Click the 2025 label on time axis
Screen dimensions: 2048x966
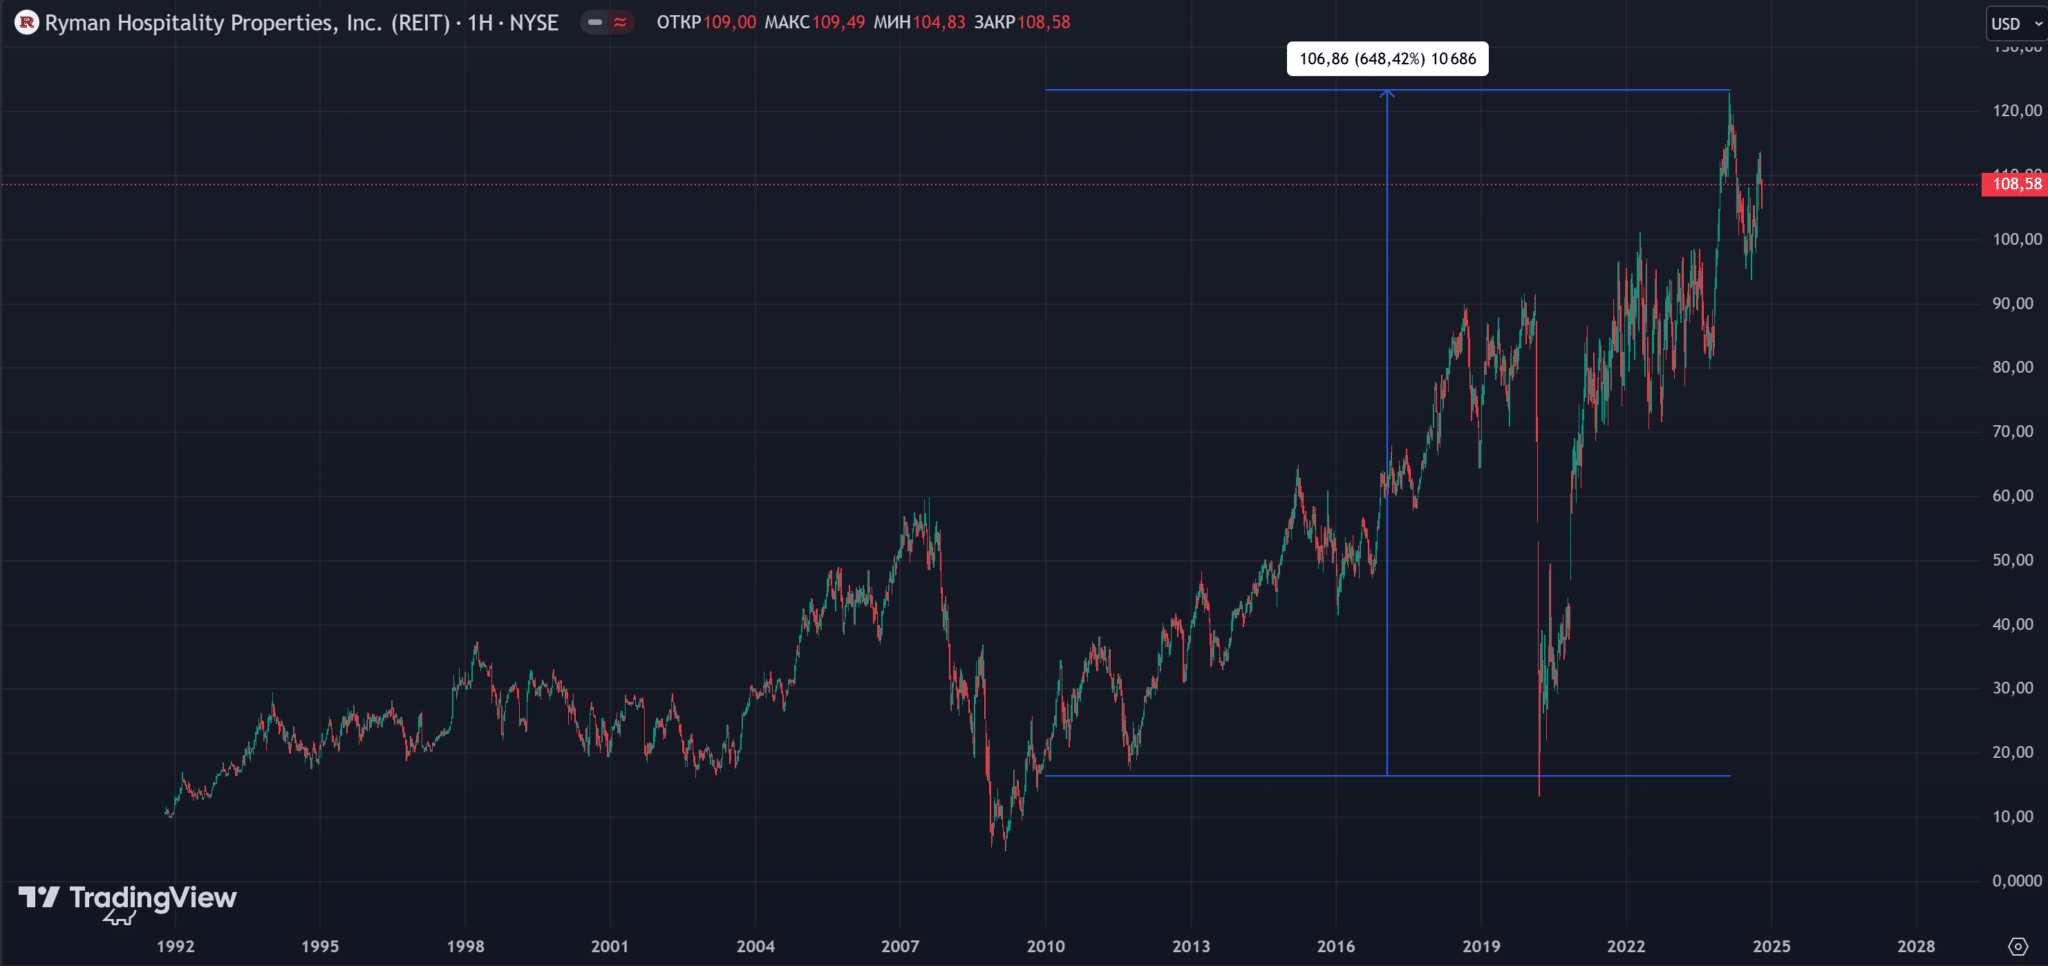(1771, 946)
